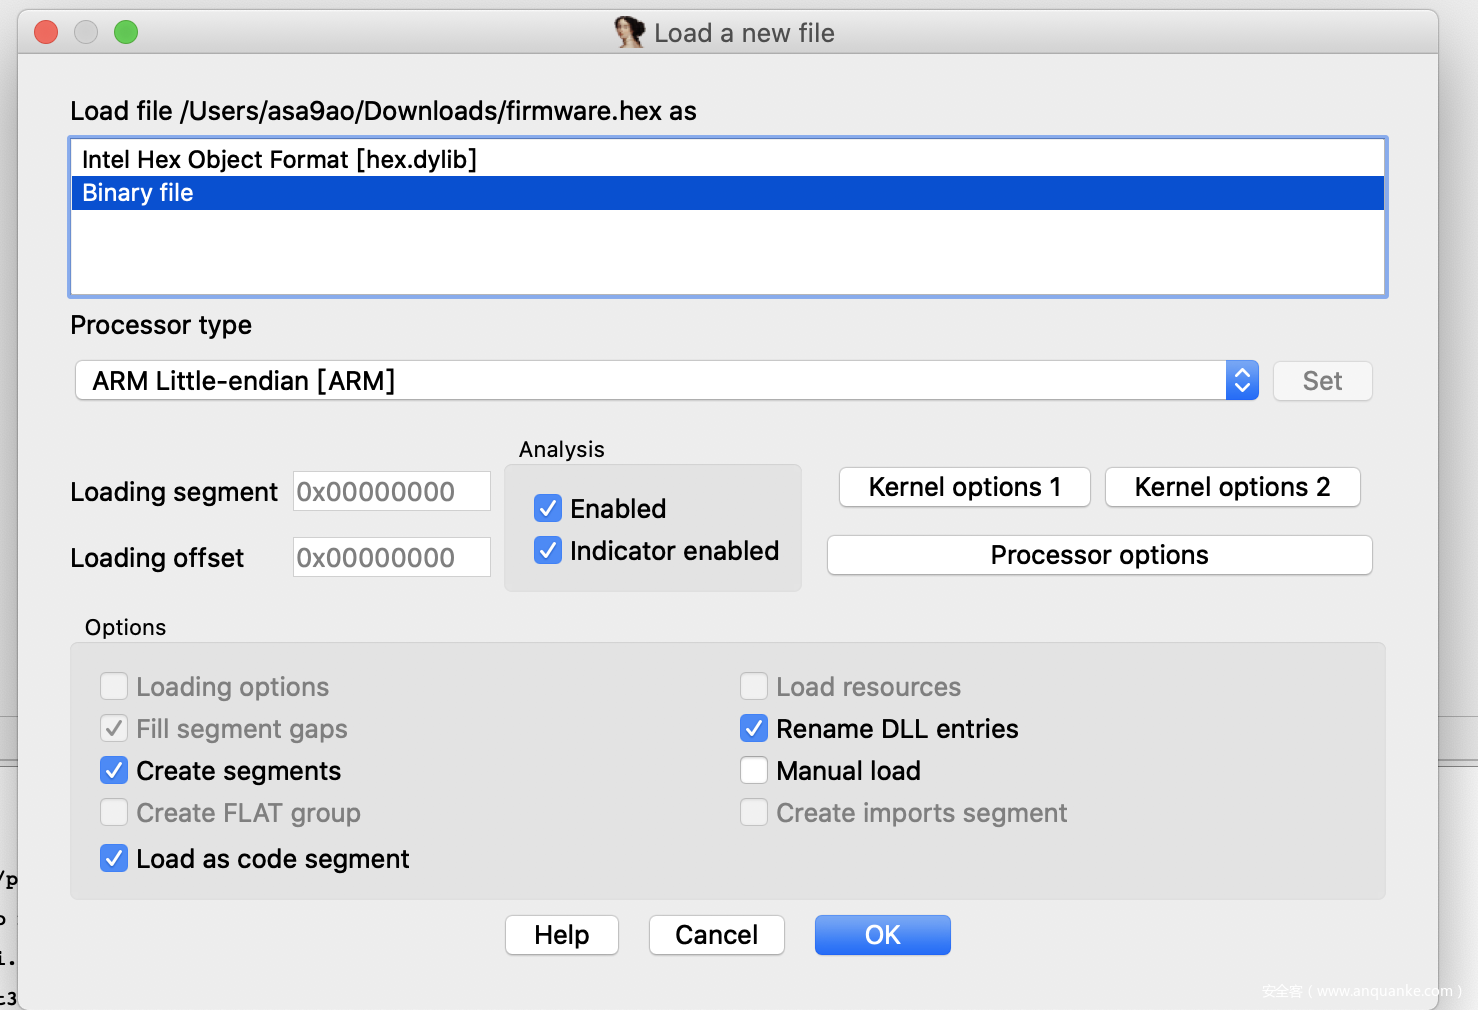Image resolution: width=1478 pixels, height=1010 pixels.
Task: Select Intel Hex Object Format loader
Action: (x=279, y=160)
